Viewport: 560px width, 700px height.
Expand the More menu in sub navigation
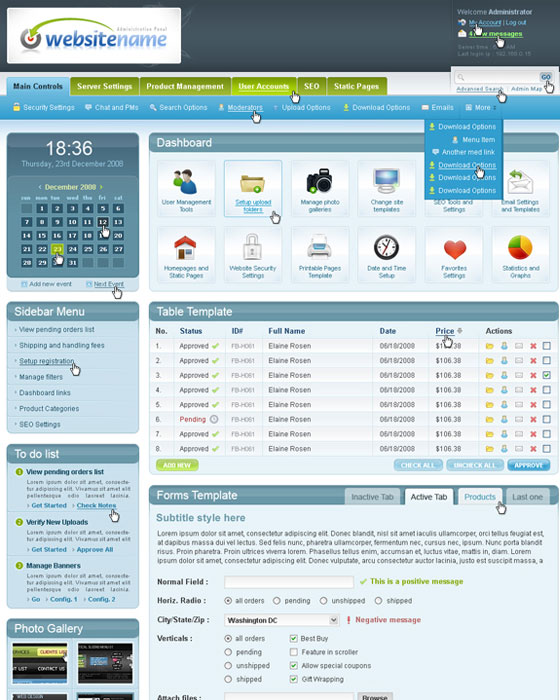480,108
